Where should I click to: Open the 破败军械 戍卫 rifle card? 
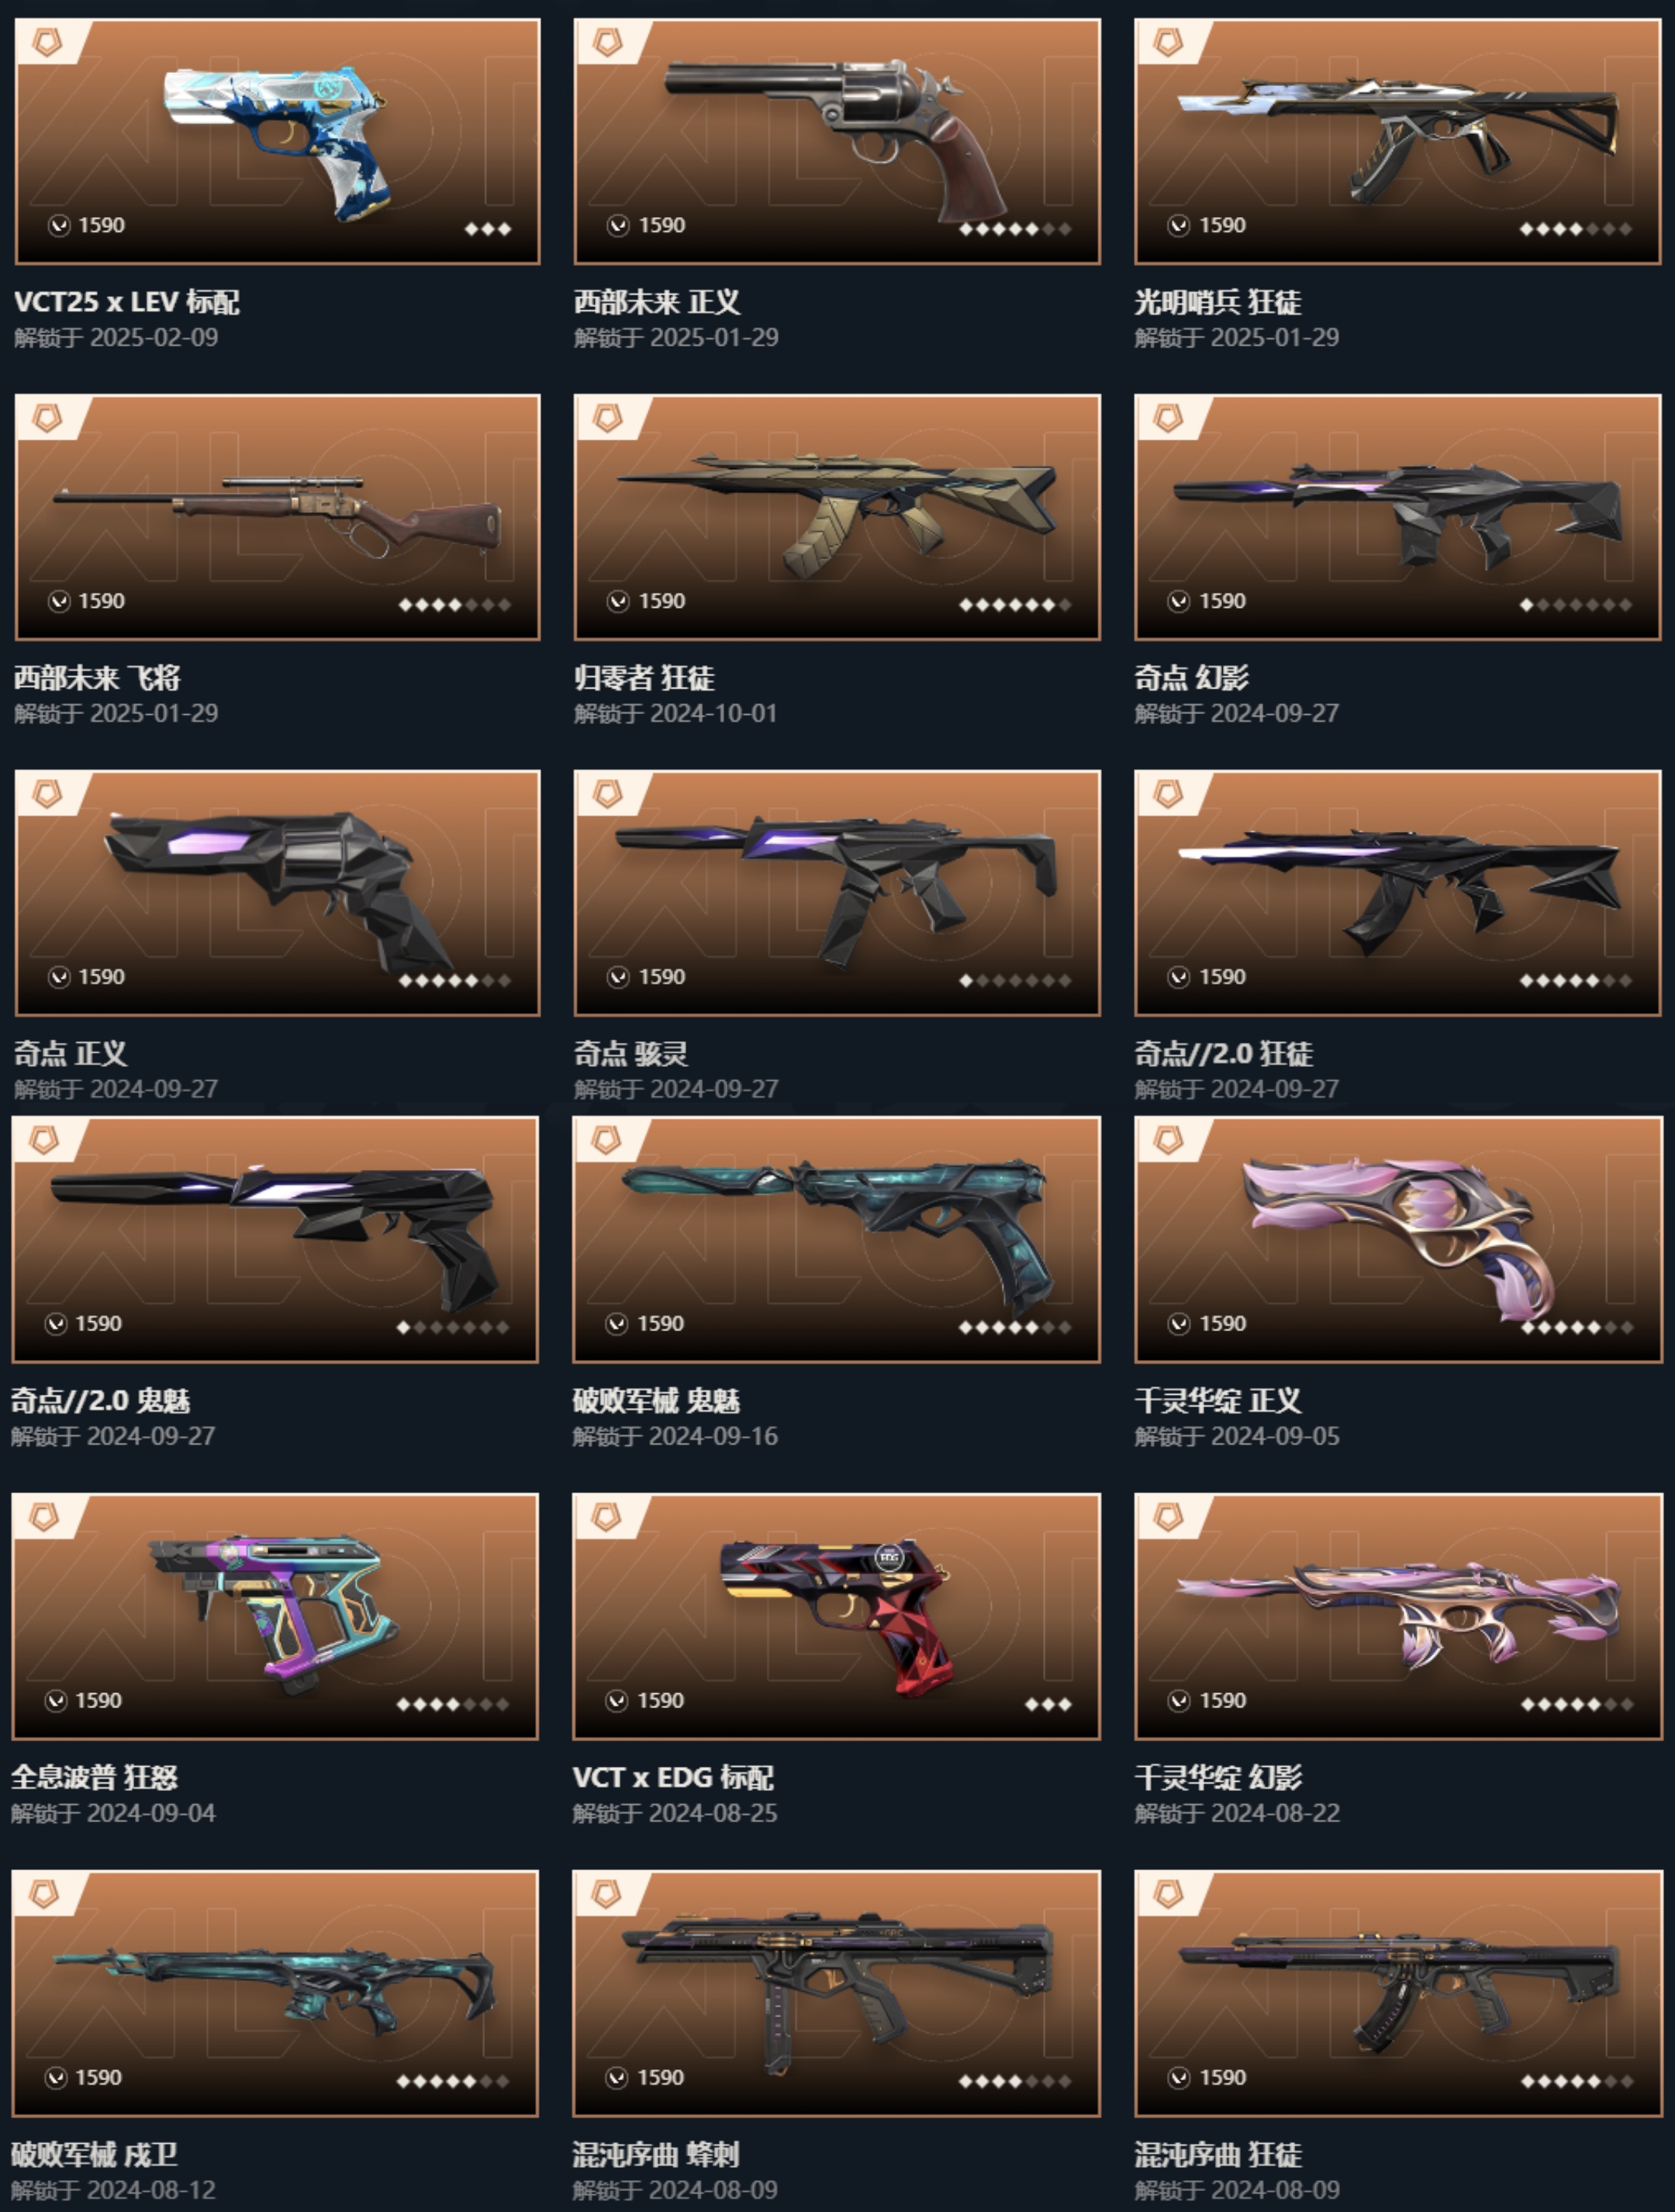click(275, 1993)
